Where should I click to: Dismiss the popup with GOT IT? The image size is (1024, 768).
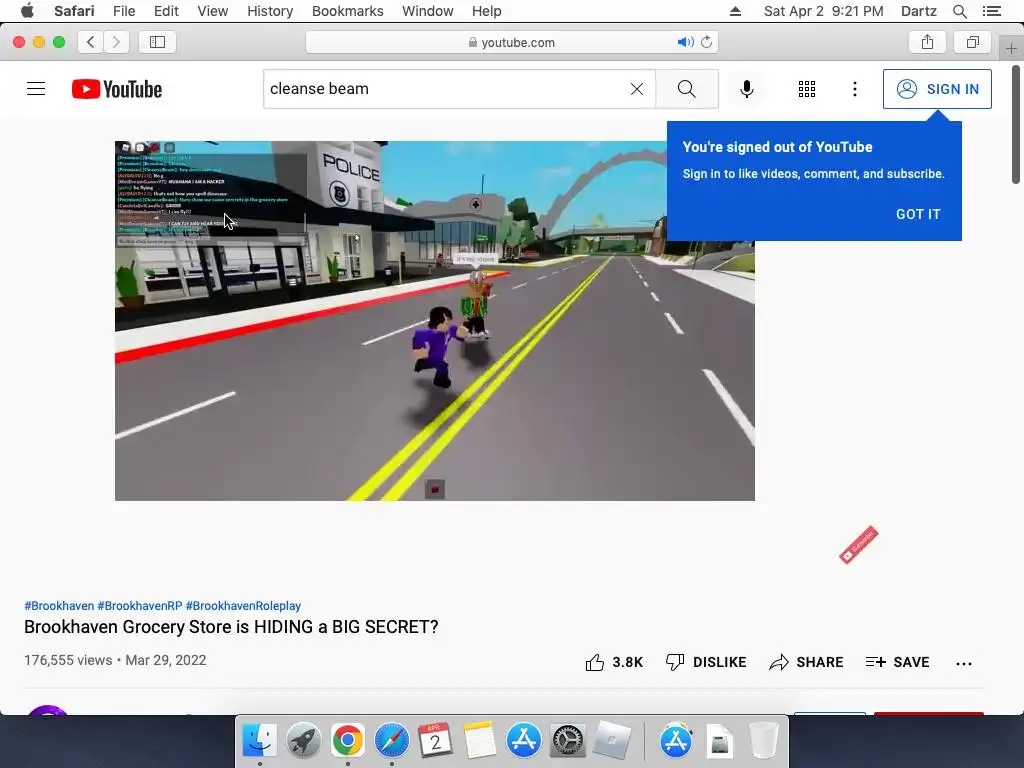click(x=918, y=214)
